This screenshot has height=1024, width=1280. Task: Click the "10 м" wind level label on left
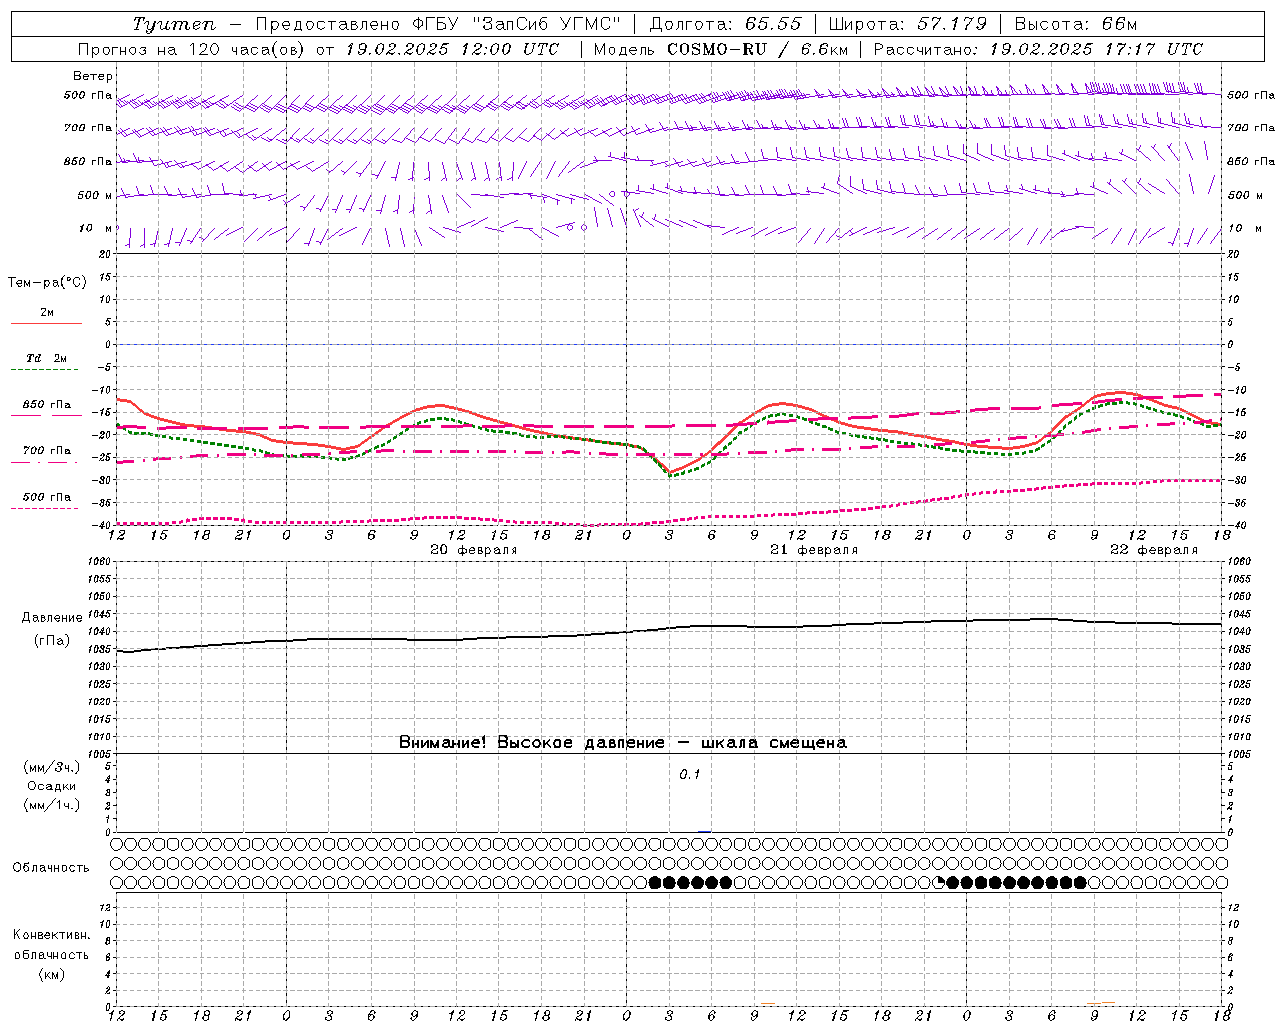pos(96,228)
